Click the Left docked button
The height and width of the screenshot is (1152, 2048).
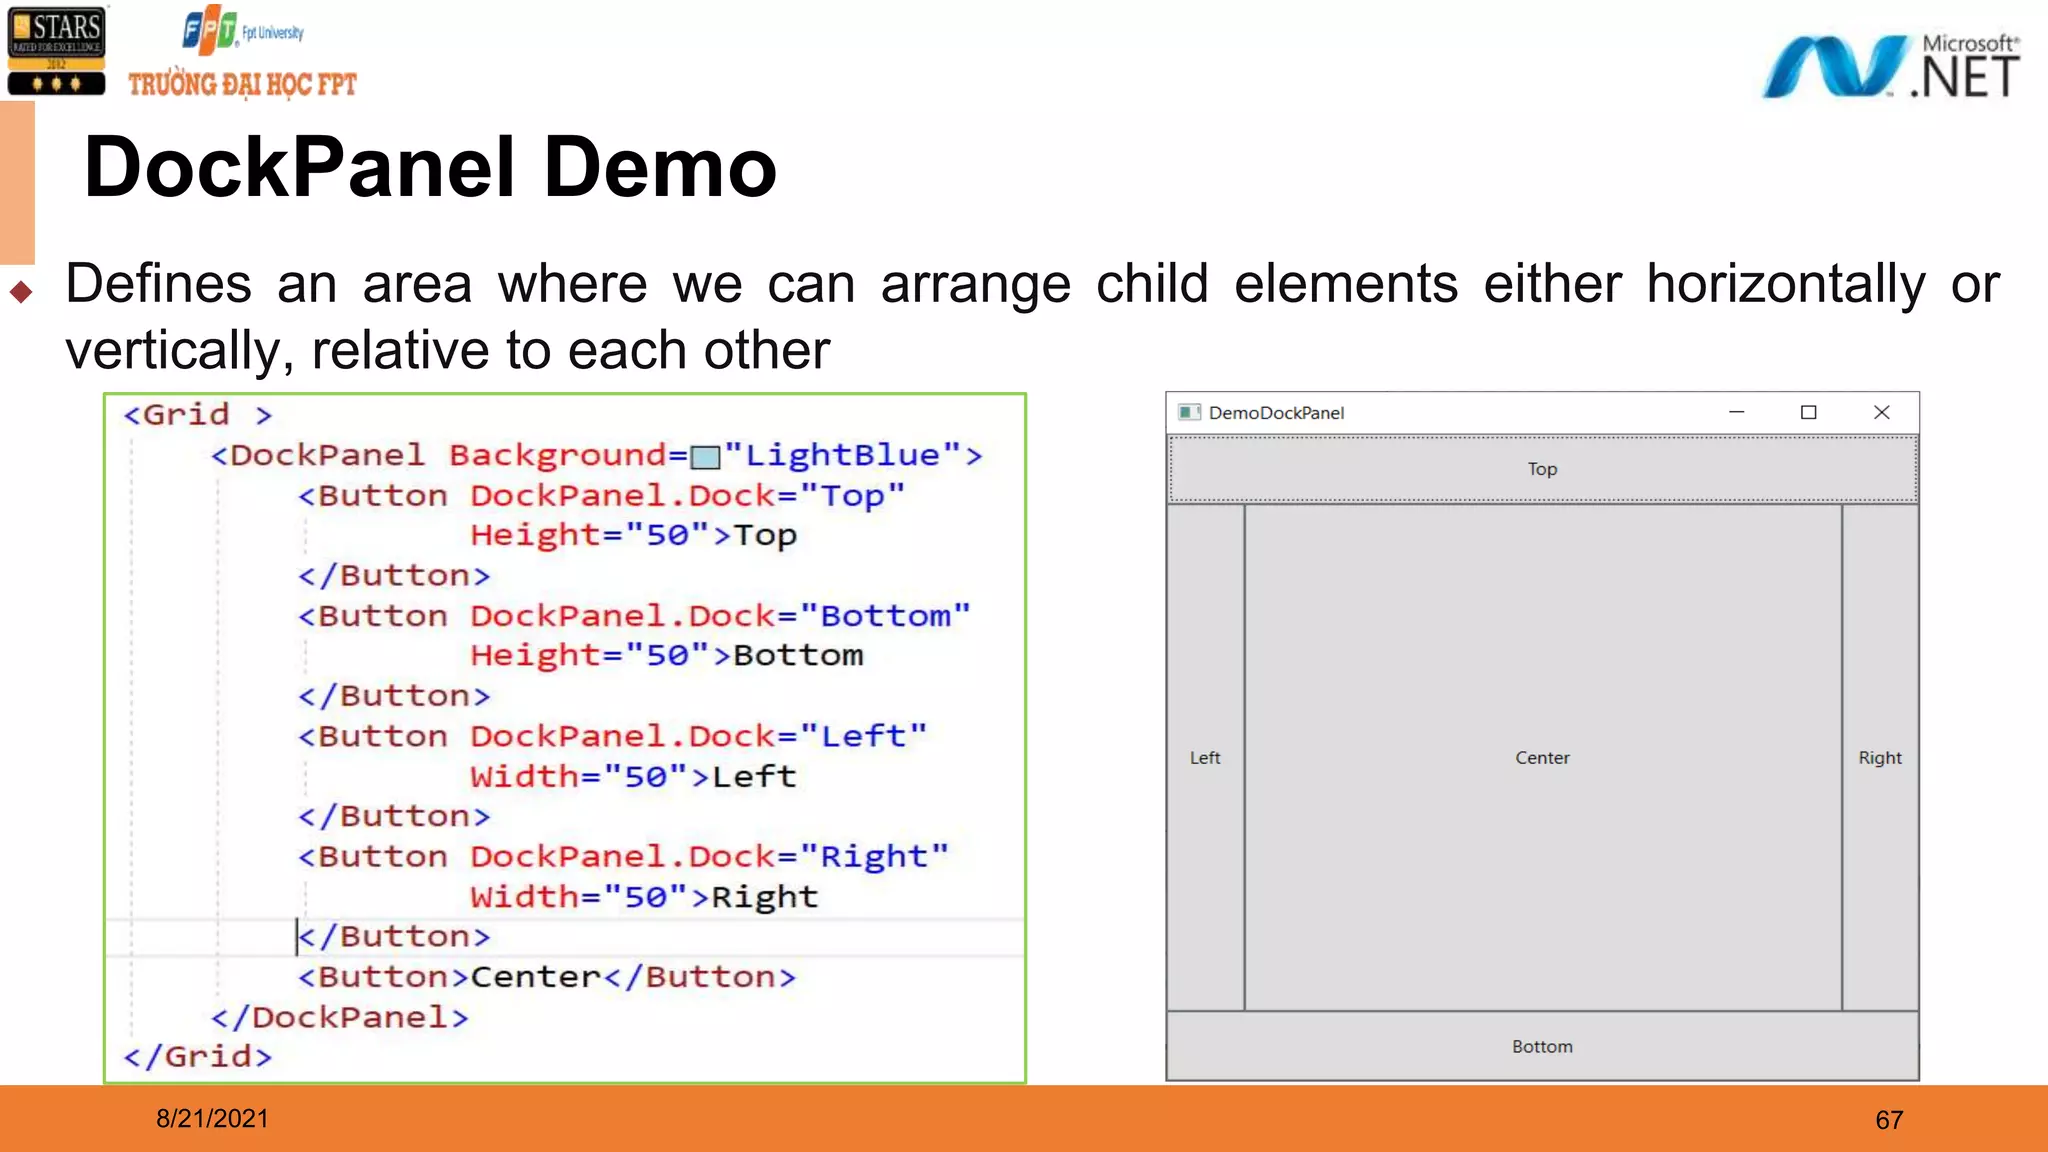[1205, 757]
